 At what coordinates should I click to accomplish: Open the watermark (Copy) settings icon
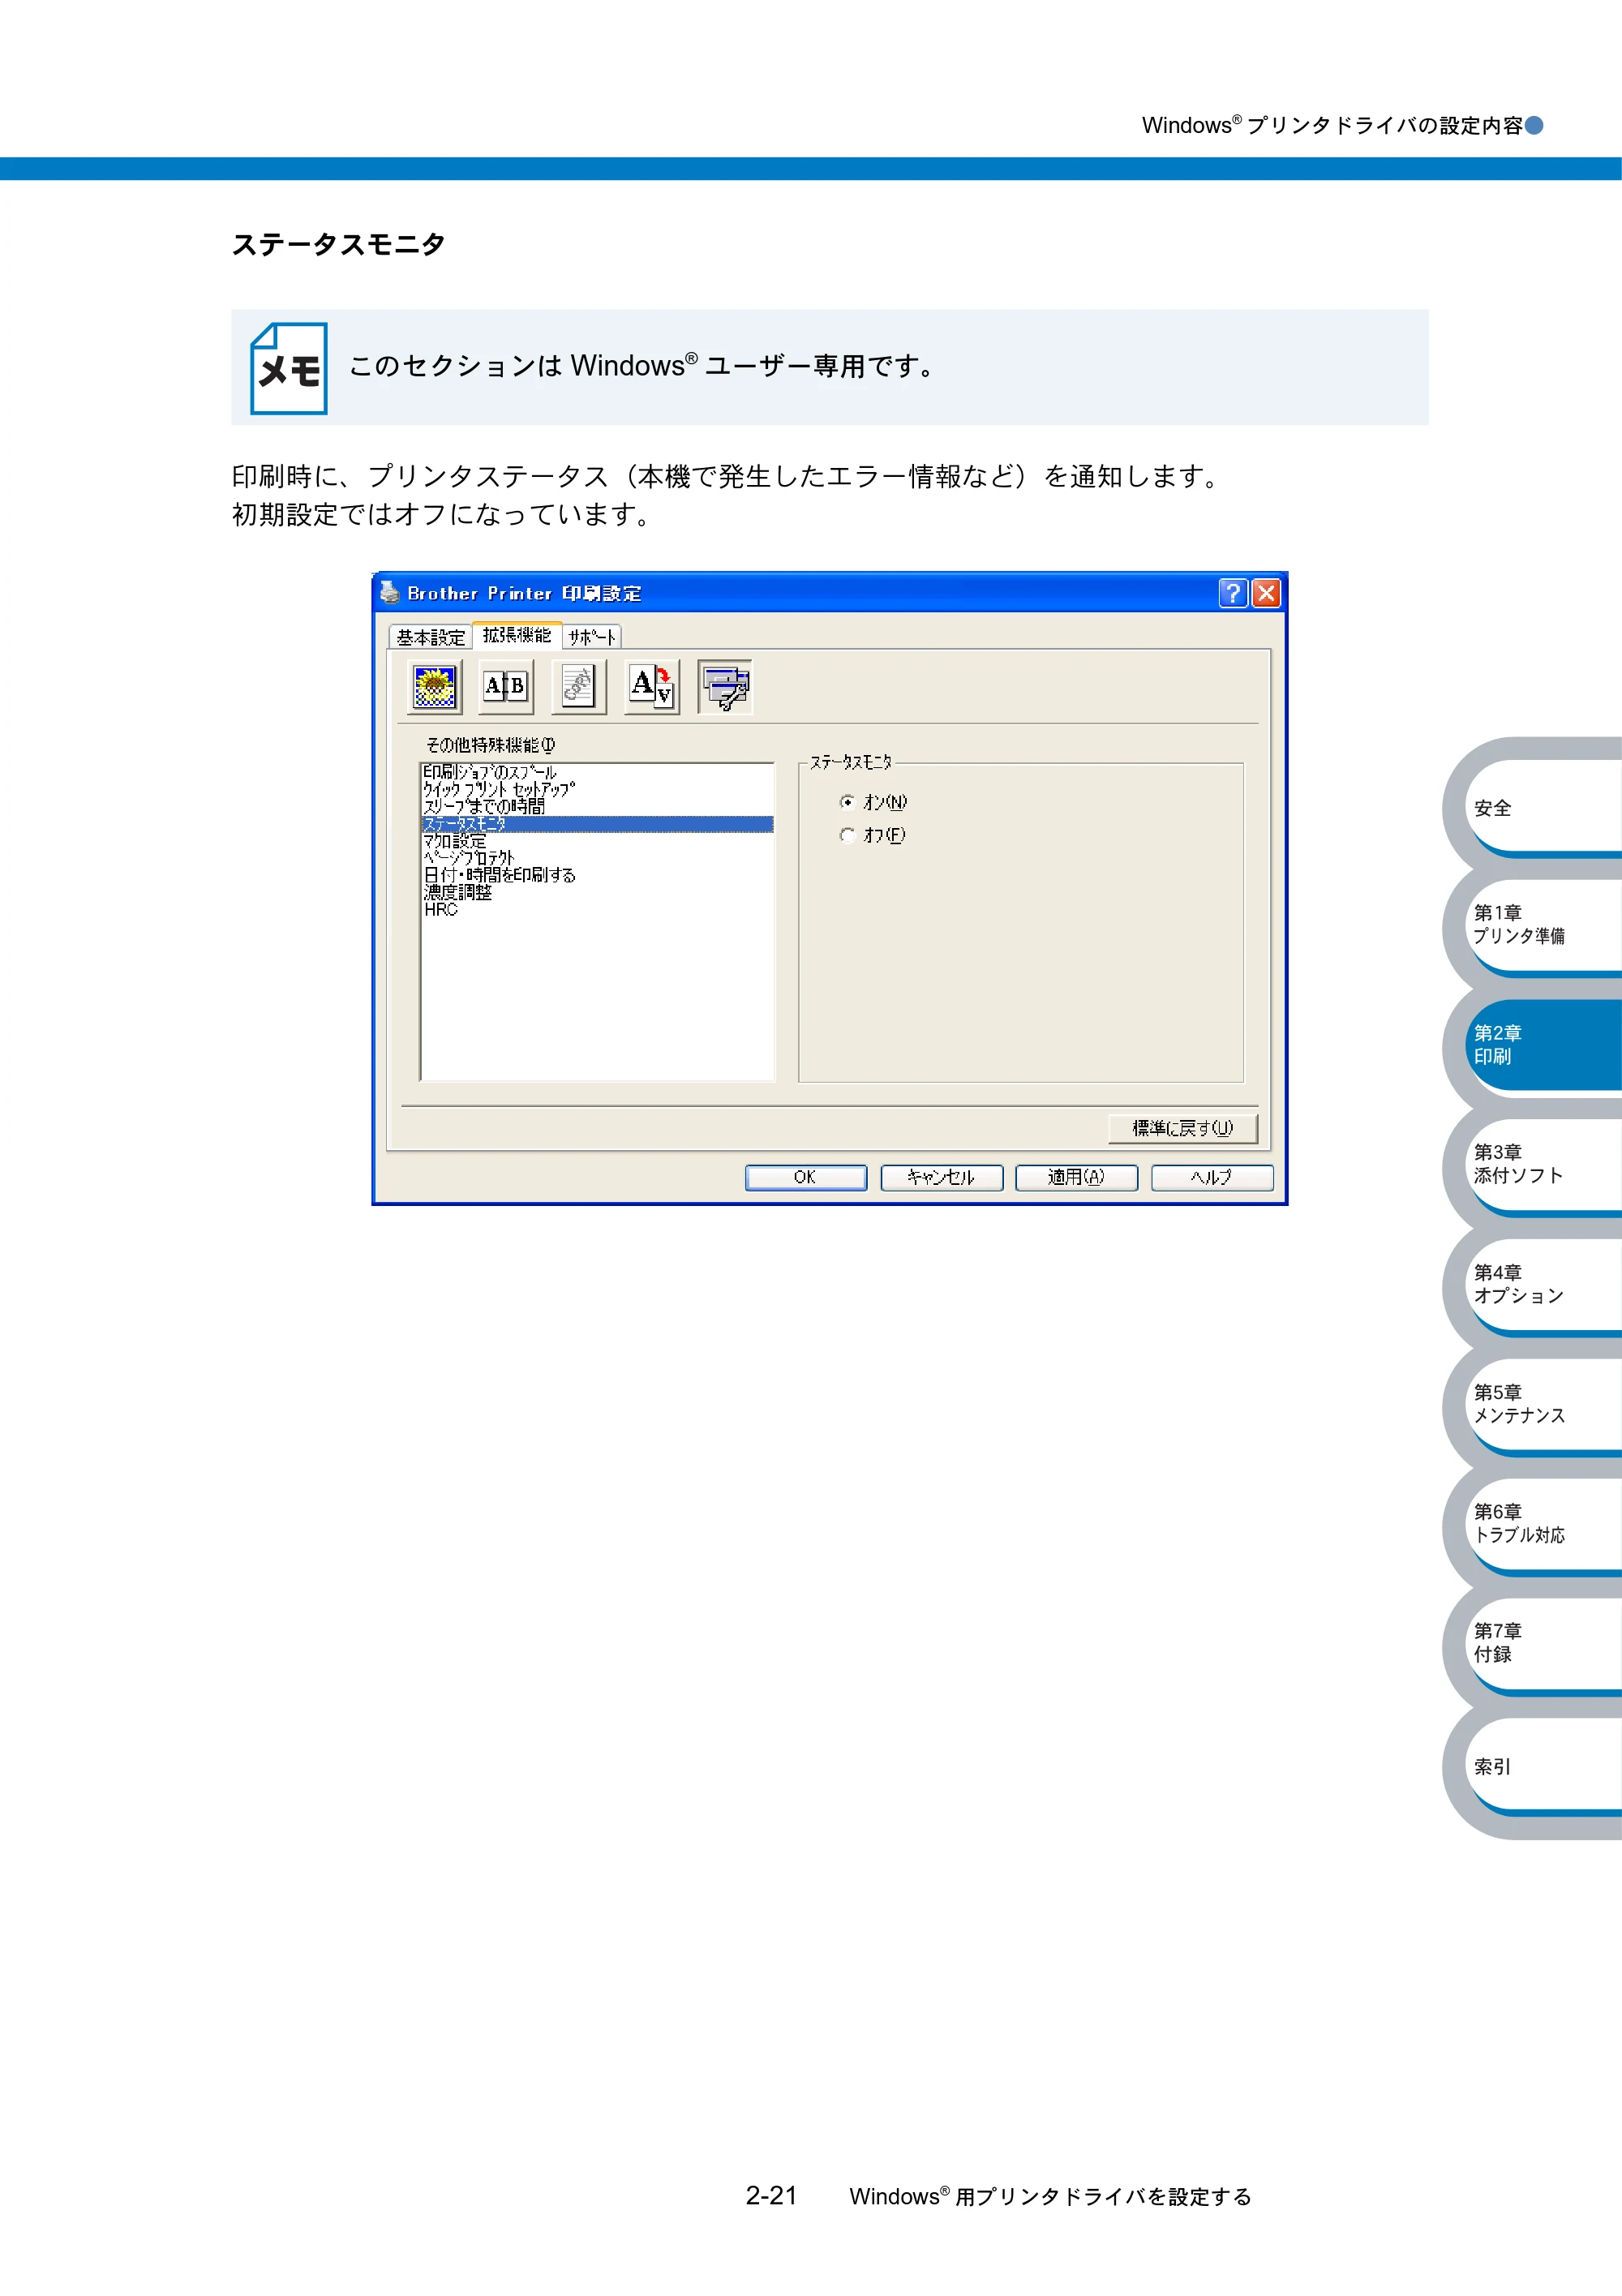(579, 687)
